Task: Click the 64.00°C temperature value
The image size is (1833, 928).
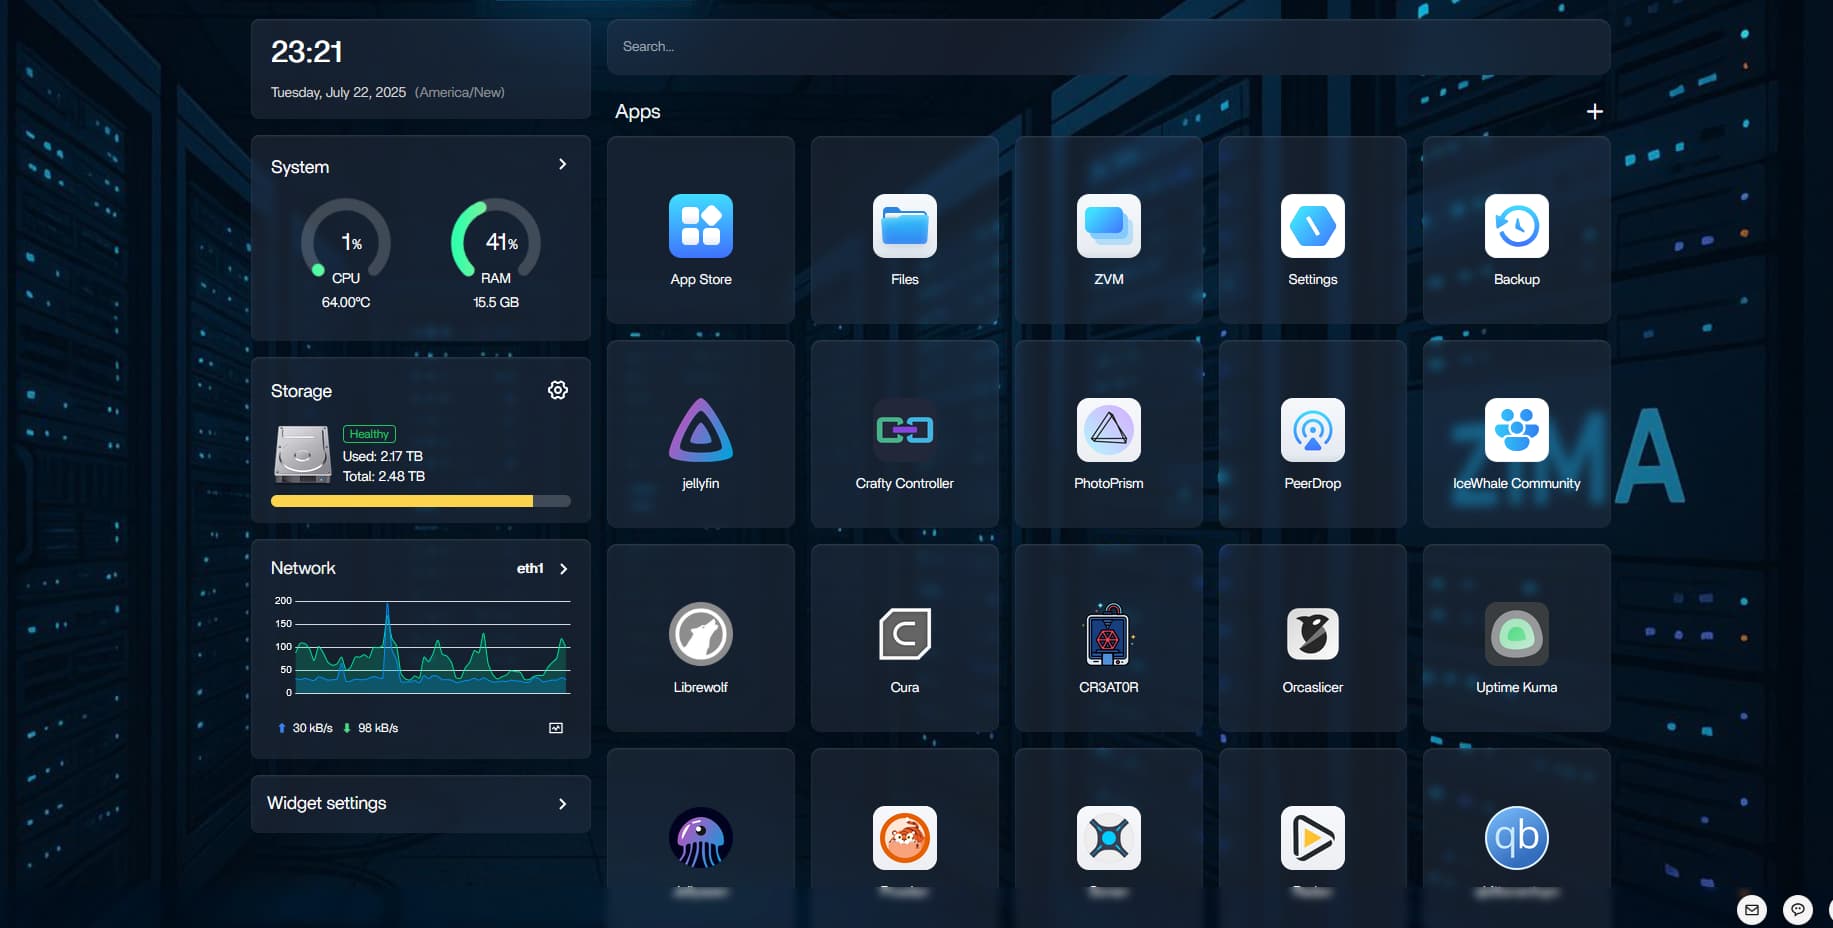Action: (x=346, y=302)
